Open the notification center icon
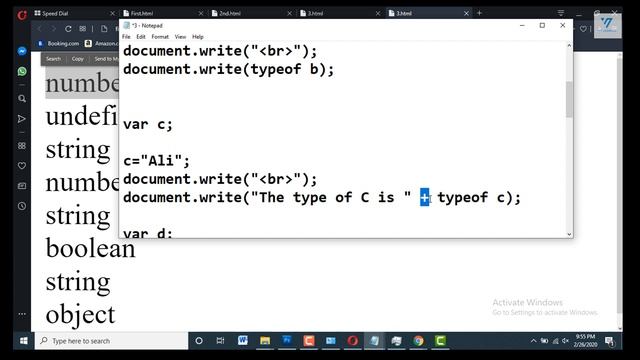 coord(609,341)
